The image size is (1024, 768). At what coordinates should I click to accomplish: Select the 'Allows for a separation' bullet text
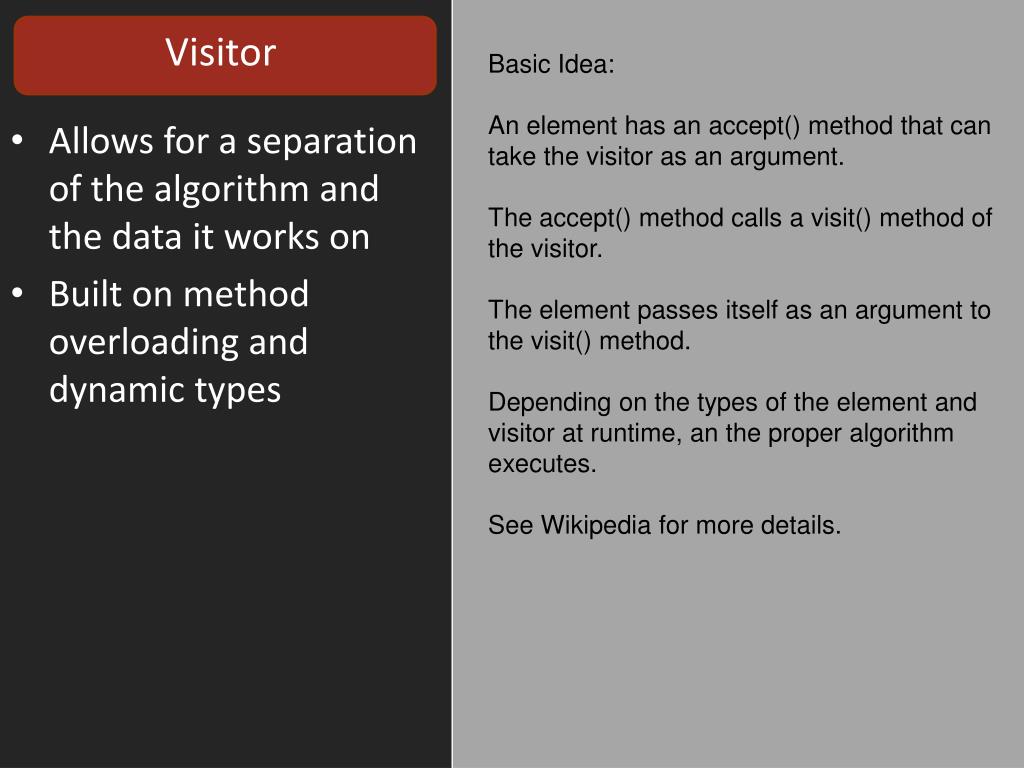pos(232,188)
